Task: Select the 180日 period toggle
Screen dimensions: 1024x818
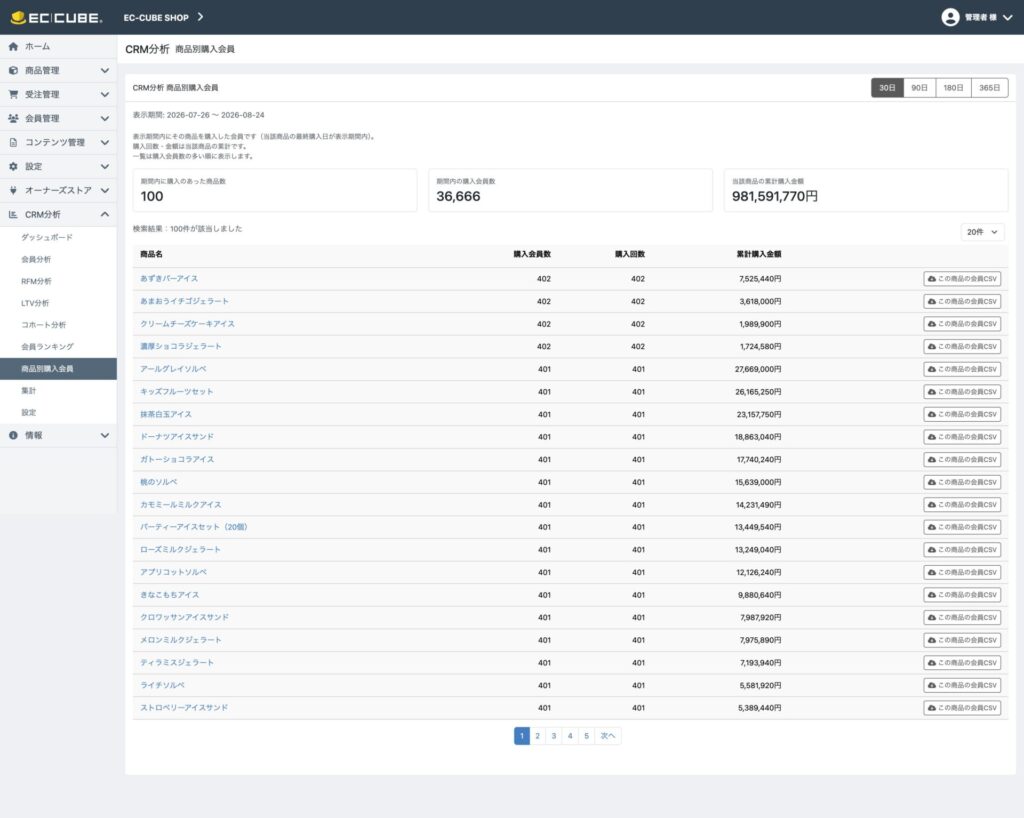Action: [953, 87]
